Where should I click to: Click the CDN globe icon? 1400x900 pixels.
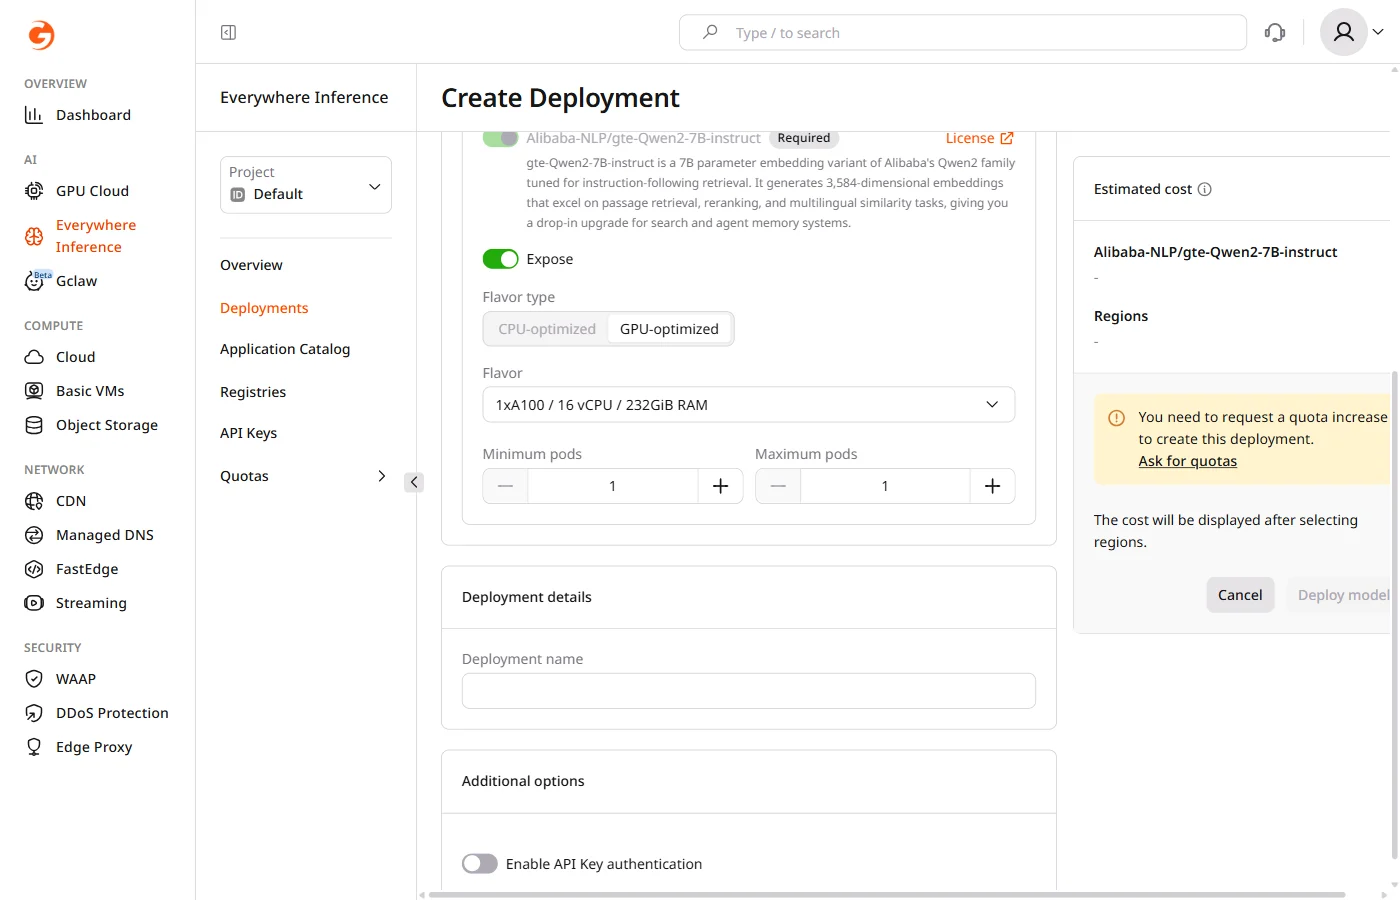[34, 501]
